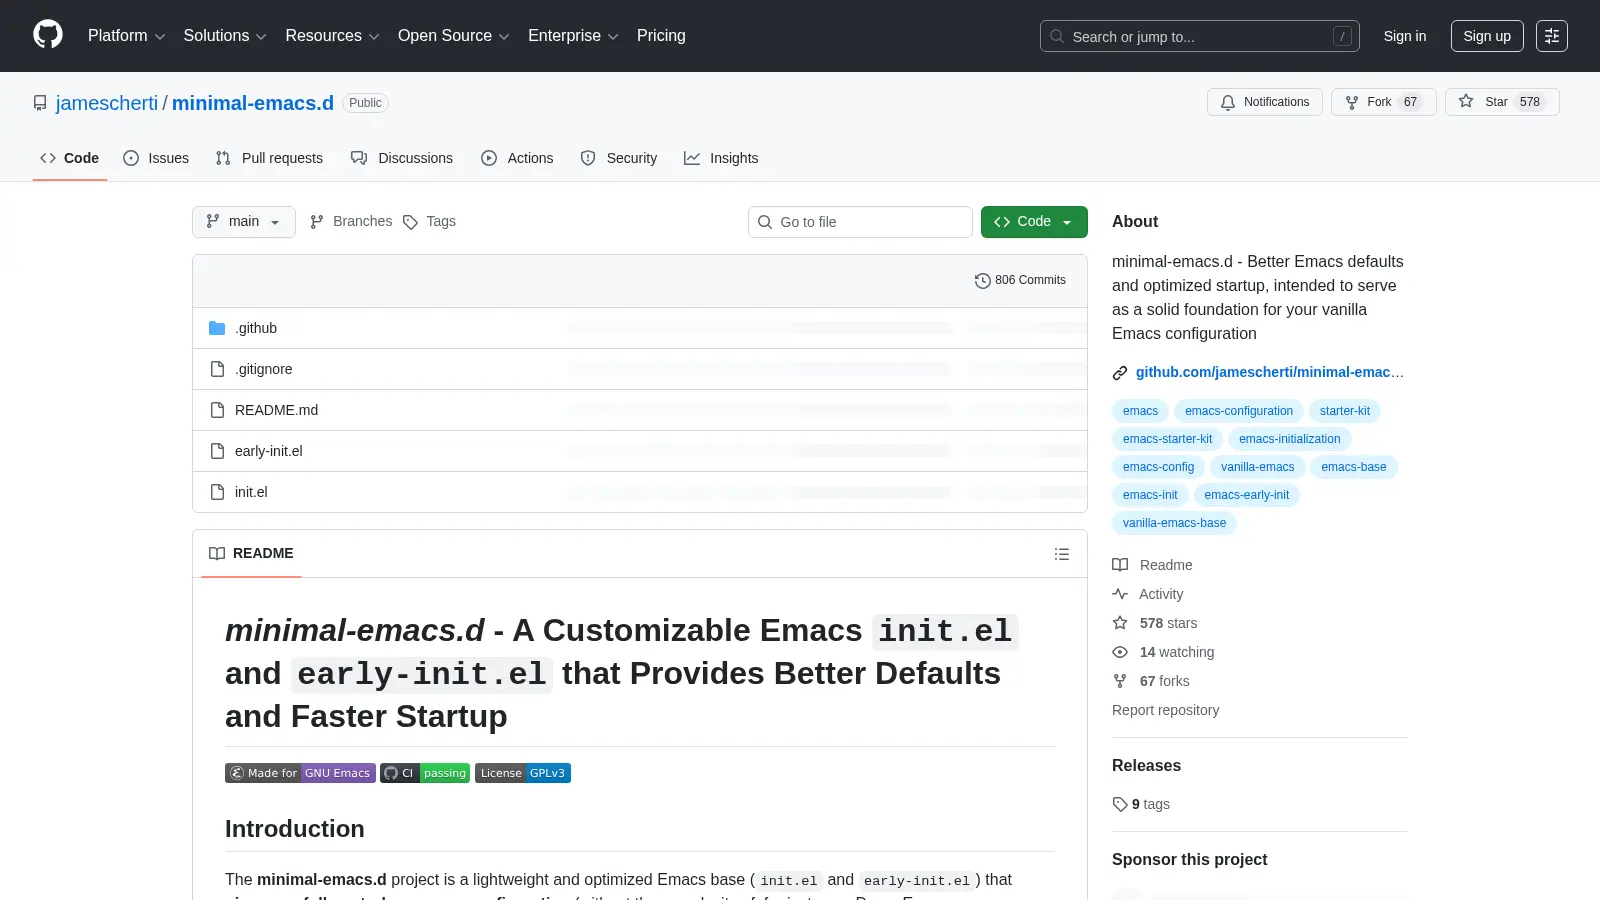Click the book icon beside Readme
The image size is (1600, 900).
(x=1120, y=565)
